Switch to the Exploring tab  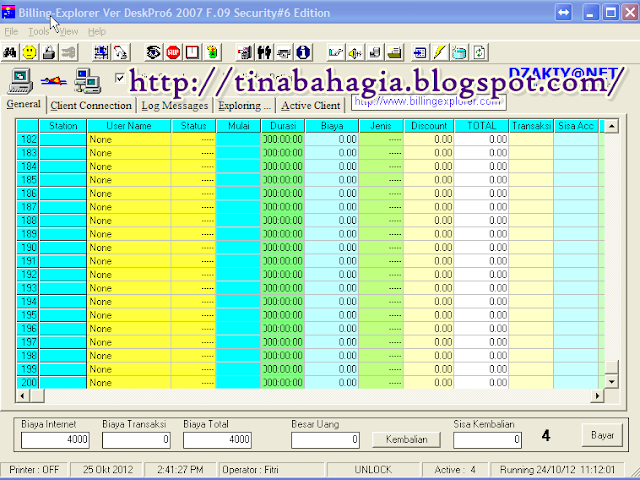244,105
